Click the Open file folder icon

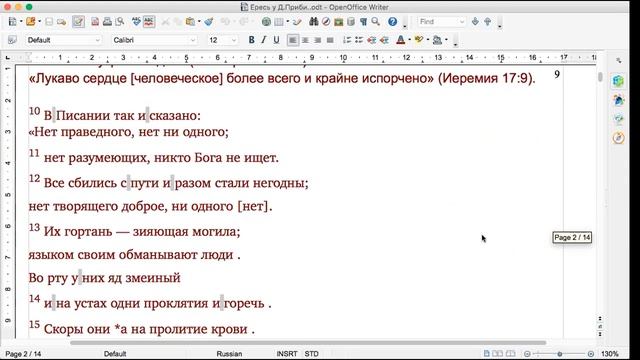(x=30, y=22)
